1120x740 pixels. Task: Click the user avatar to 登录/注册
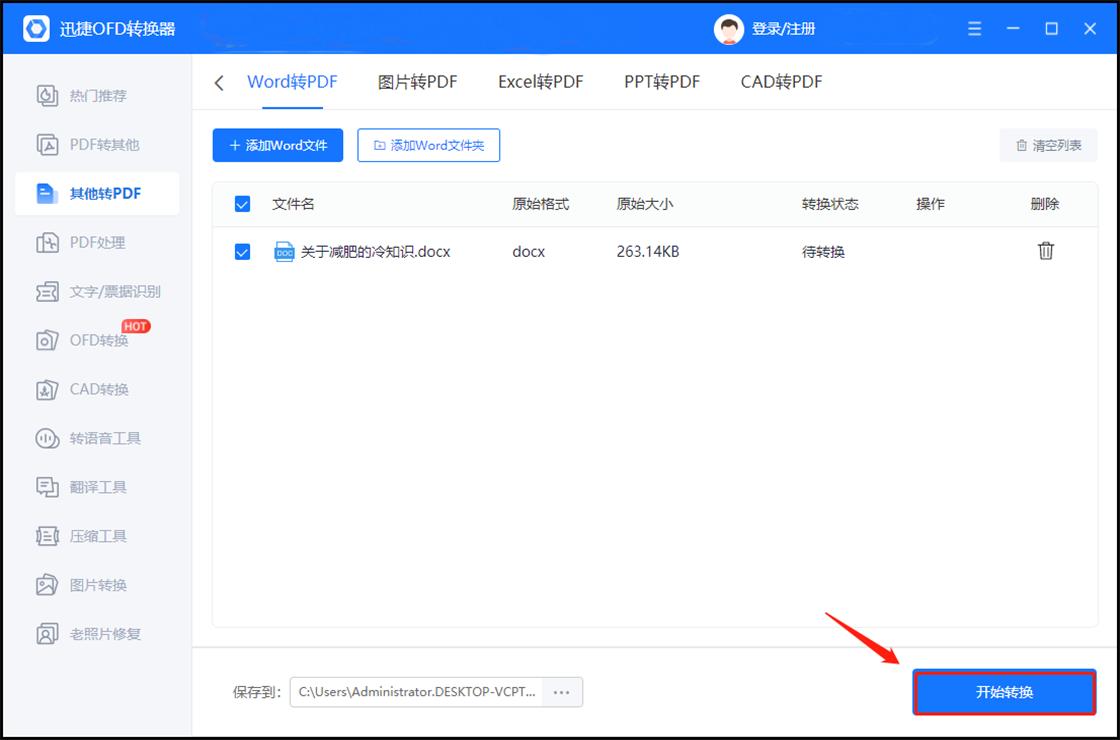coord(727,29)
